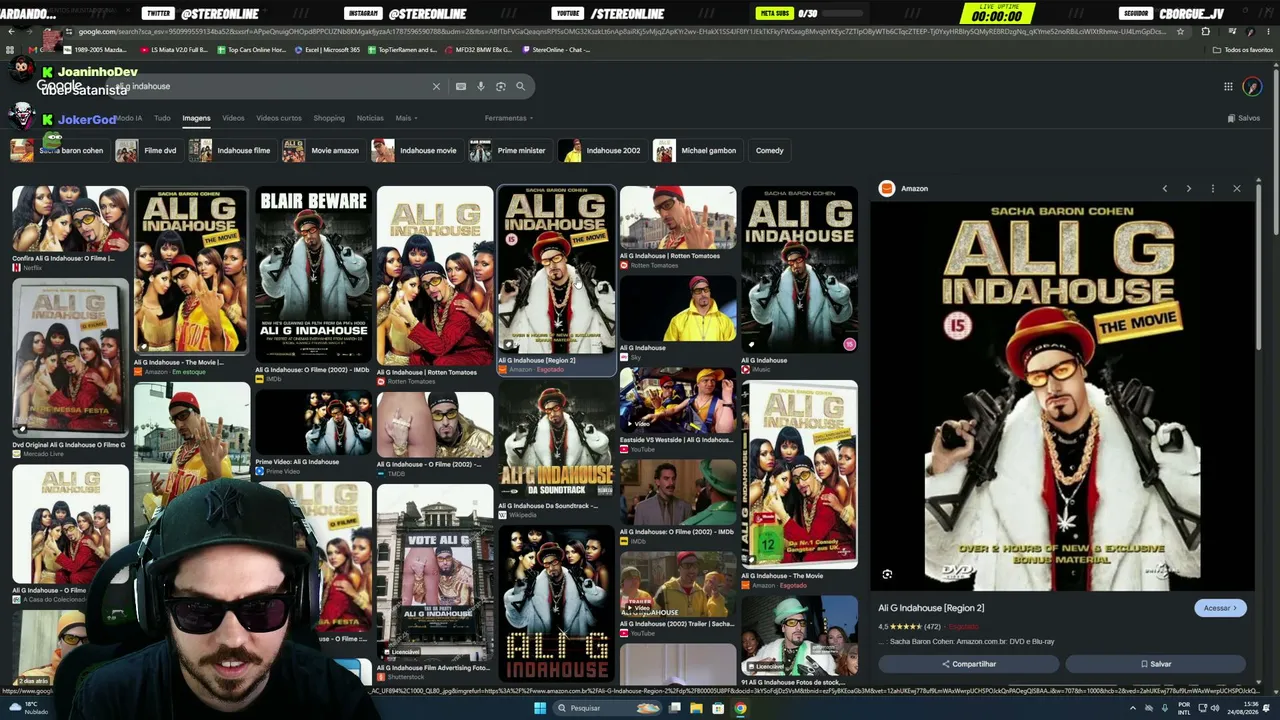Filter images by Prime minister chip
Image resolution: width=1280 pixels, height=720 pixels.
point(508,151)
